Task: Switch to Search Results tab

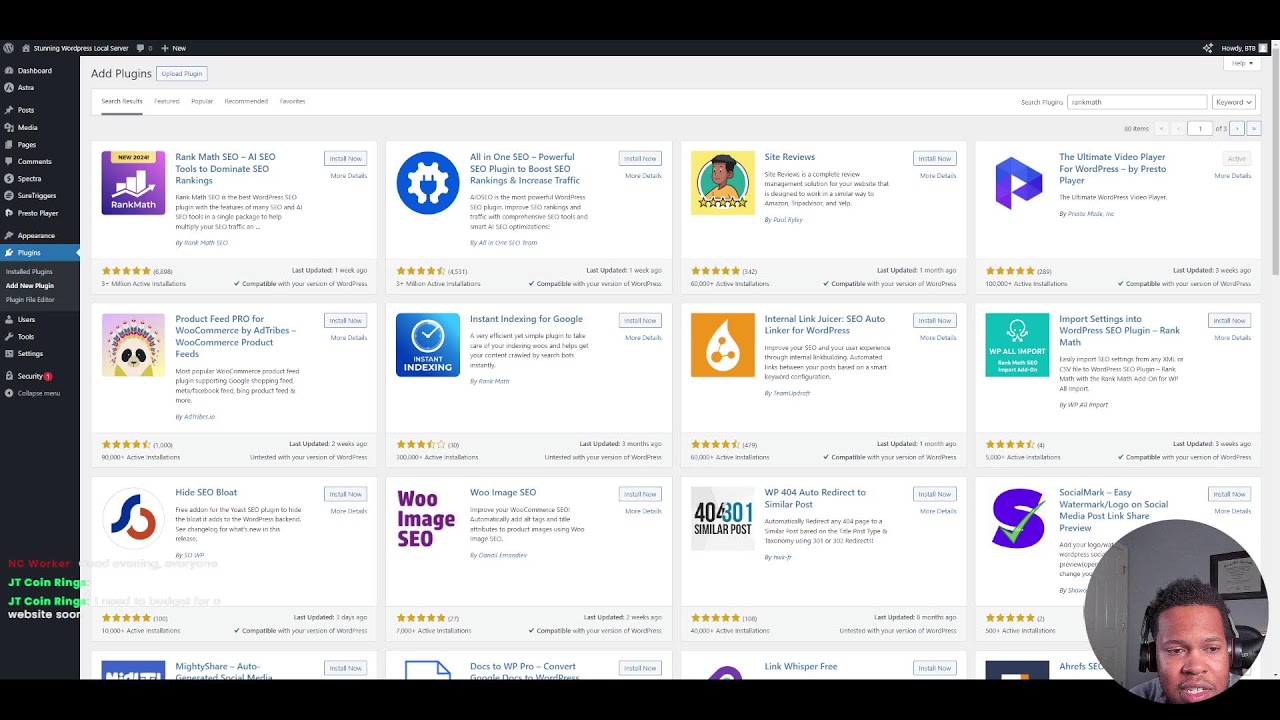Action: click(122, 101)
